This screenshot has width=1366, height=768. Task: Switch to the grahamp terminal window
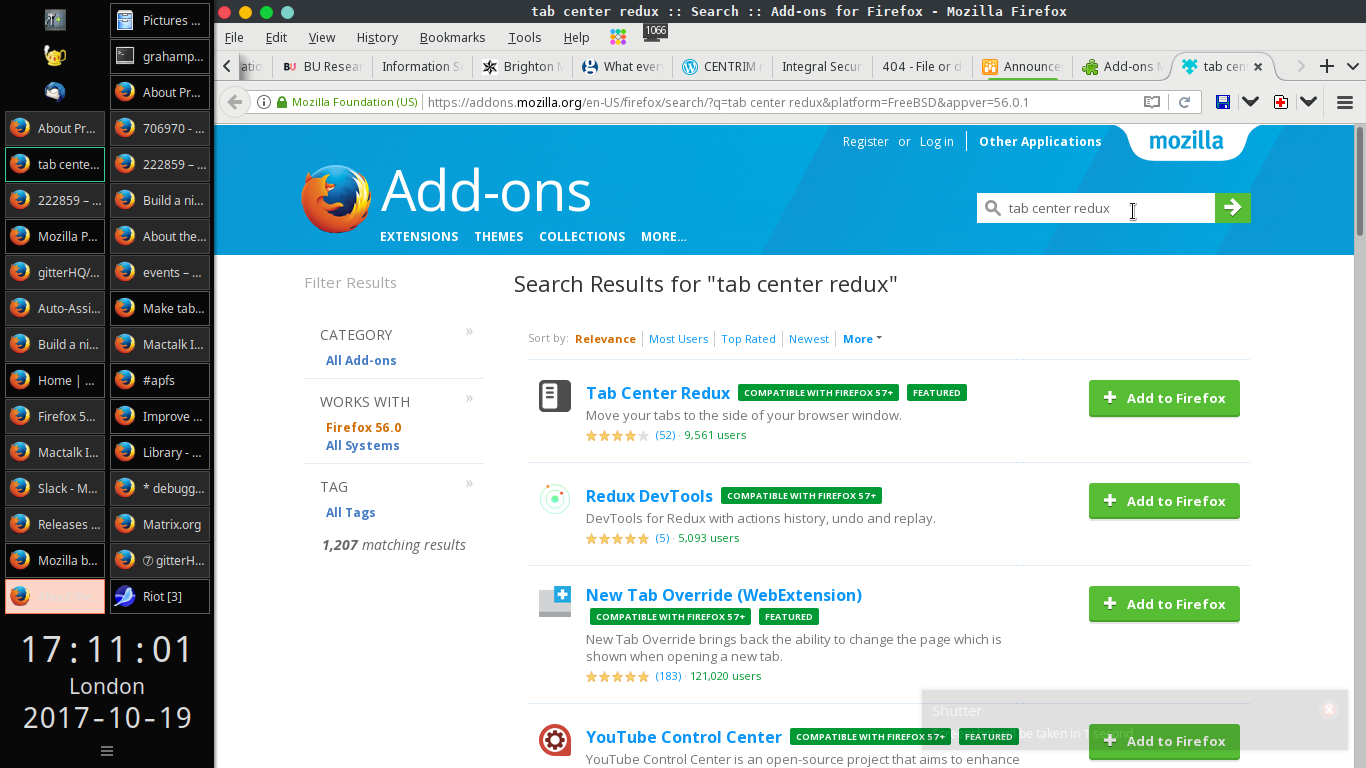pos(160,56)
